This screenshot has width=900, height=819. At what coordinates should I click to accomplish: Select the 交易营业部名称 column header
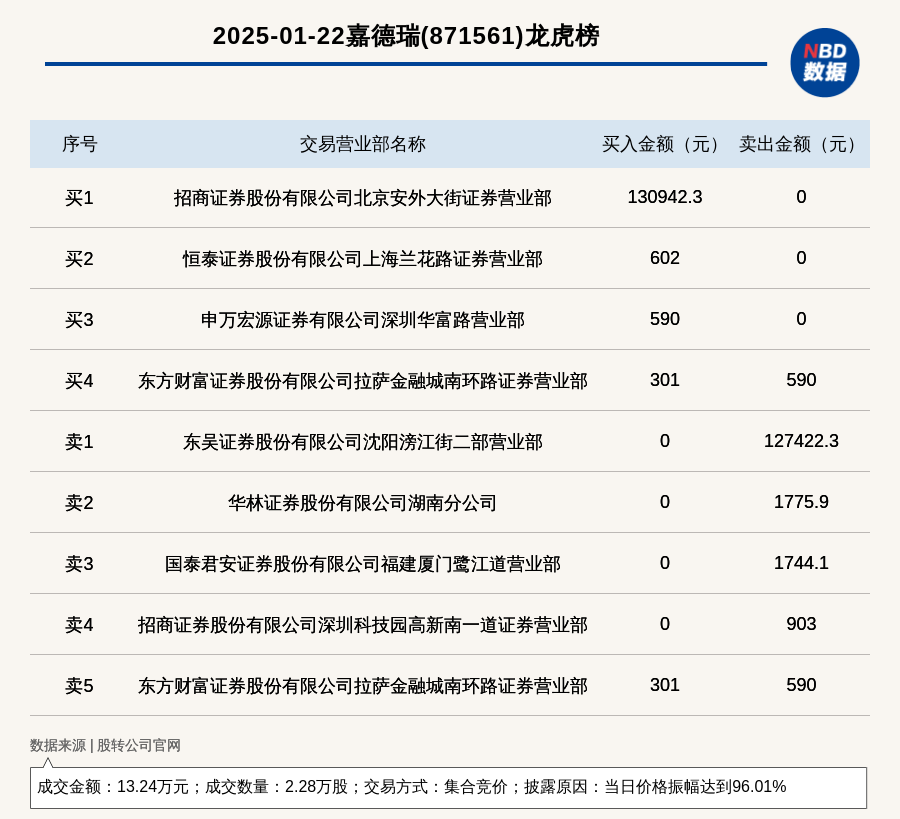363,144
